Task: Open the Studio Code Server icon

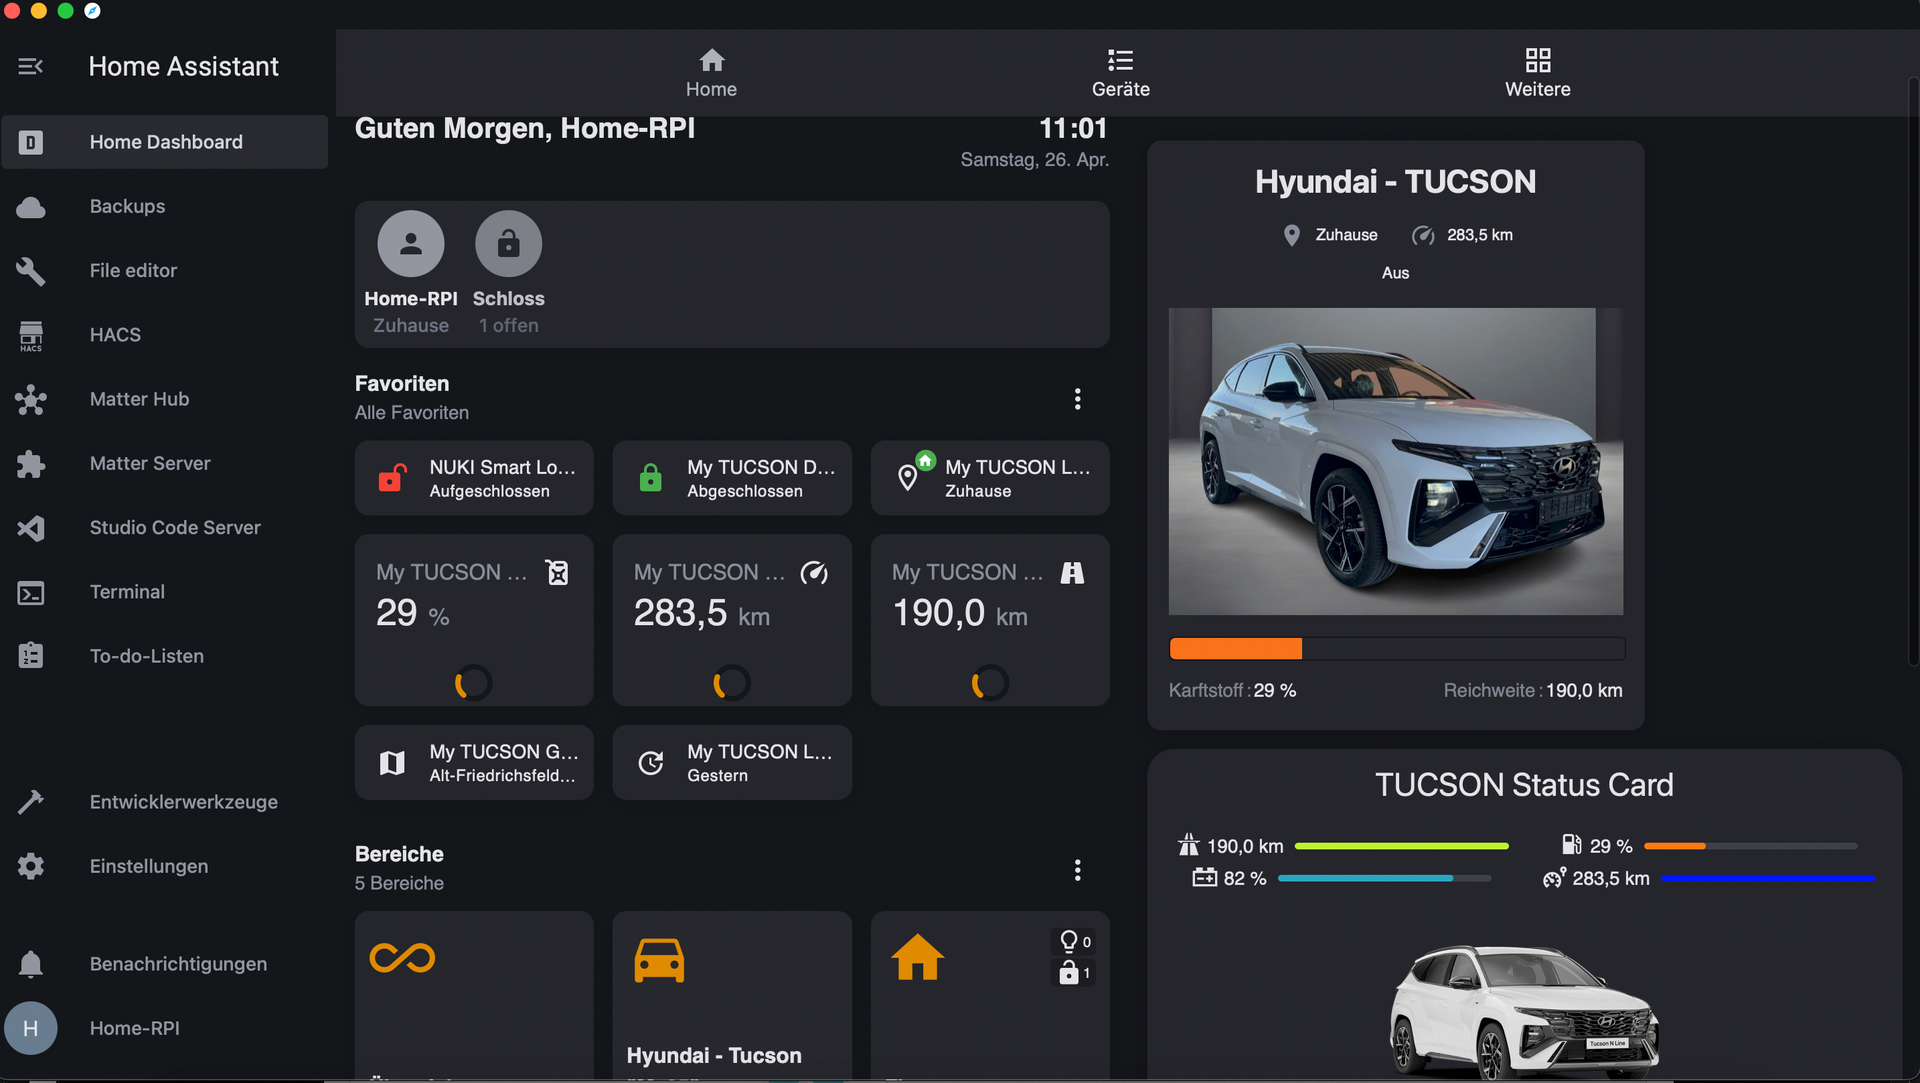Action: tap(31, 528)
